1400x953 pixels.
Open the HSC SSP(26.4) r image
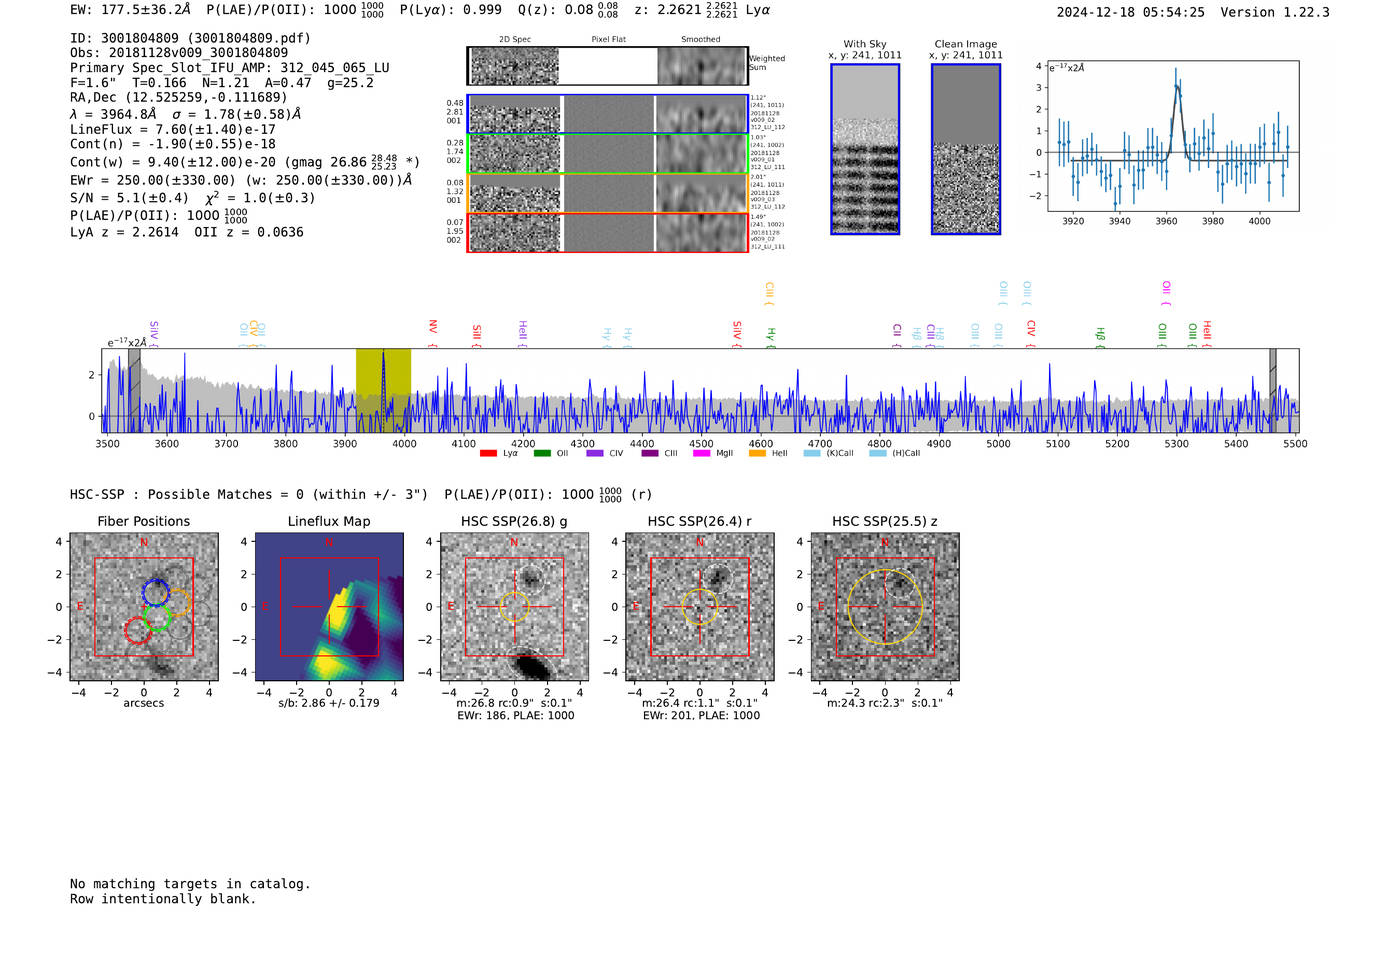[700, 607]
